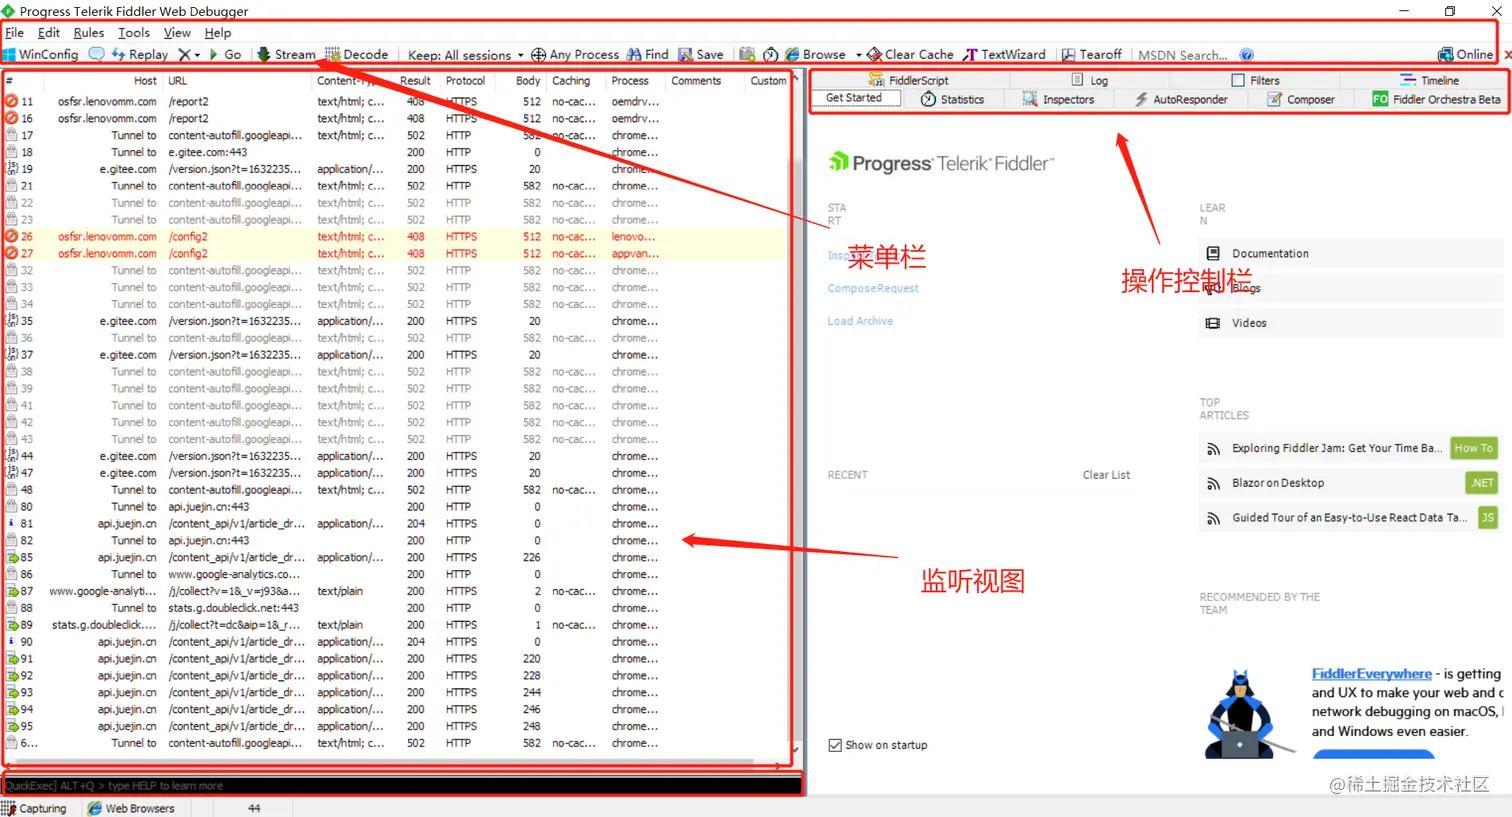Open WinConfig from the toolbar

coord(41,55)
